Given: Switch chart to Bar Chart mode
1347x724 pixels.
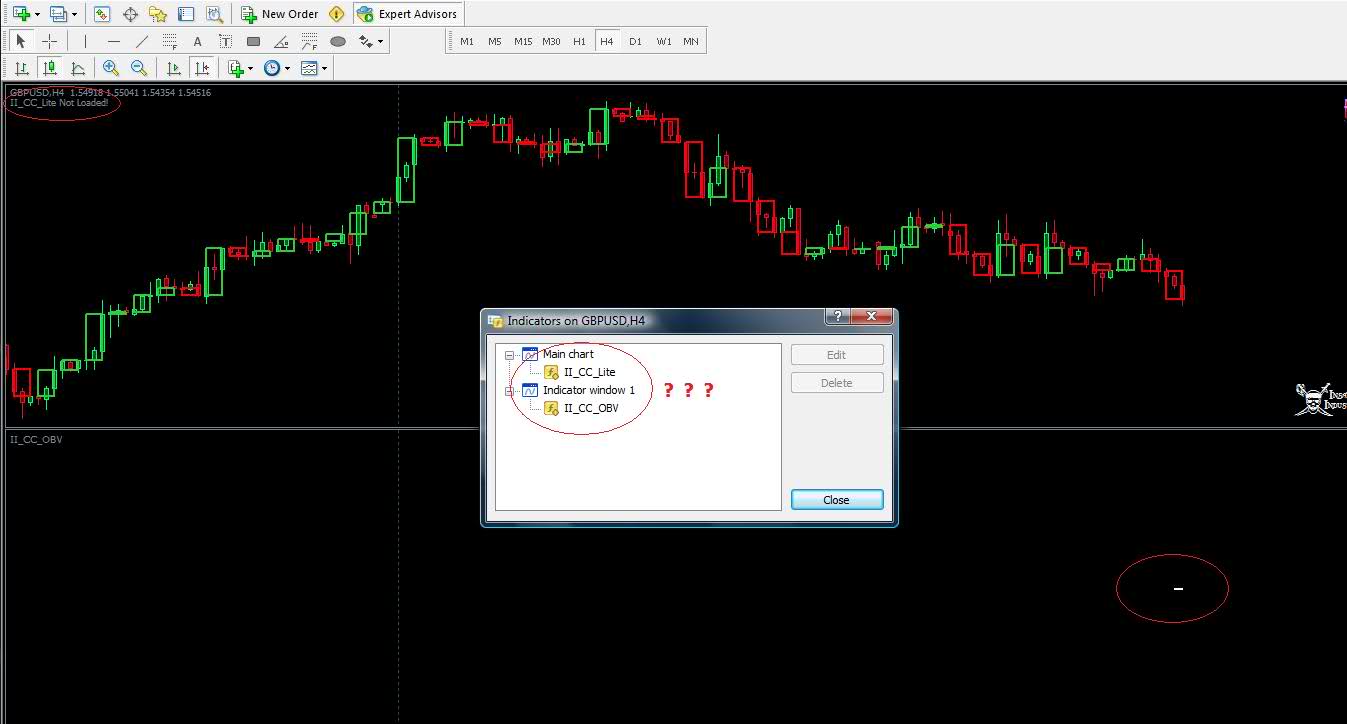Looking at the screenshot, I should (21, 68).
